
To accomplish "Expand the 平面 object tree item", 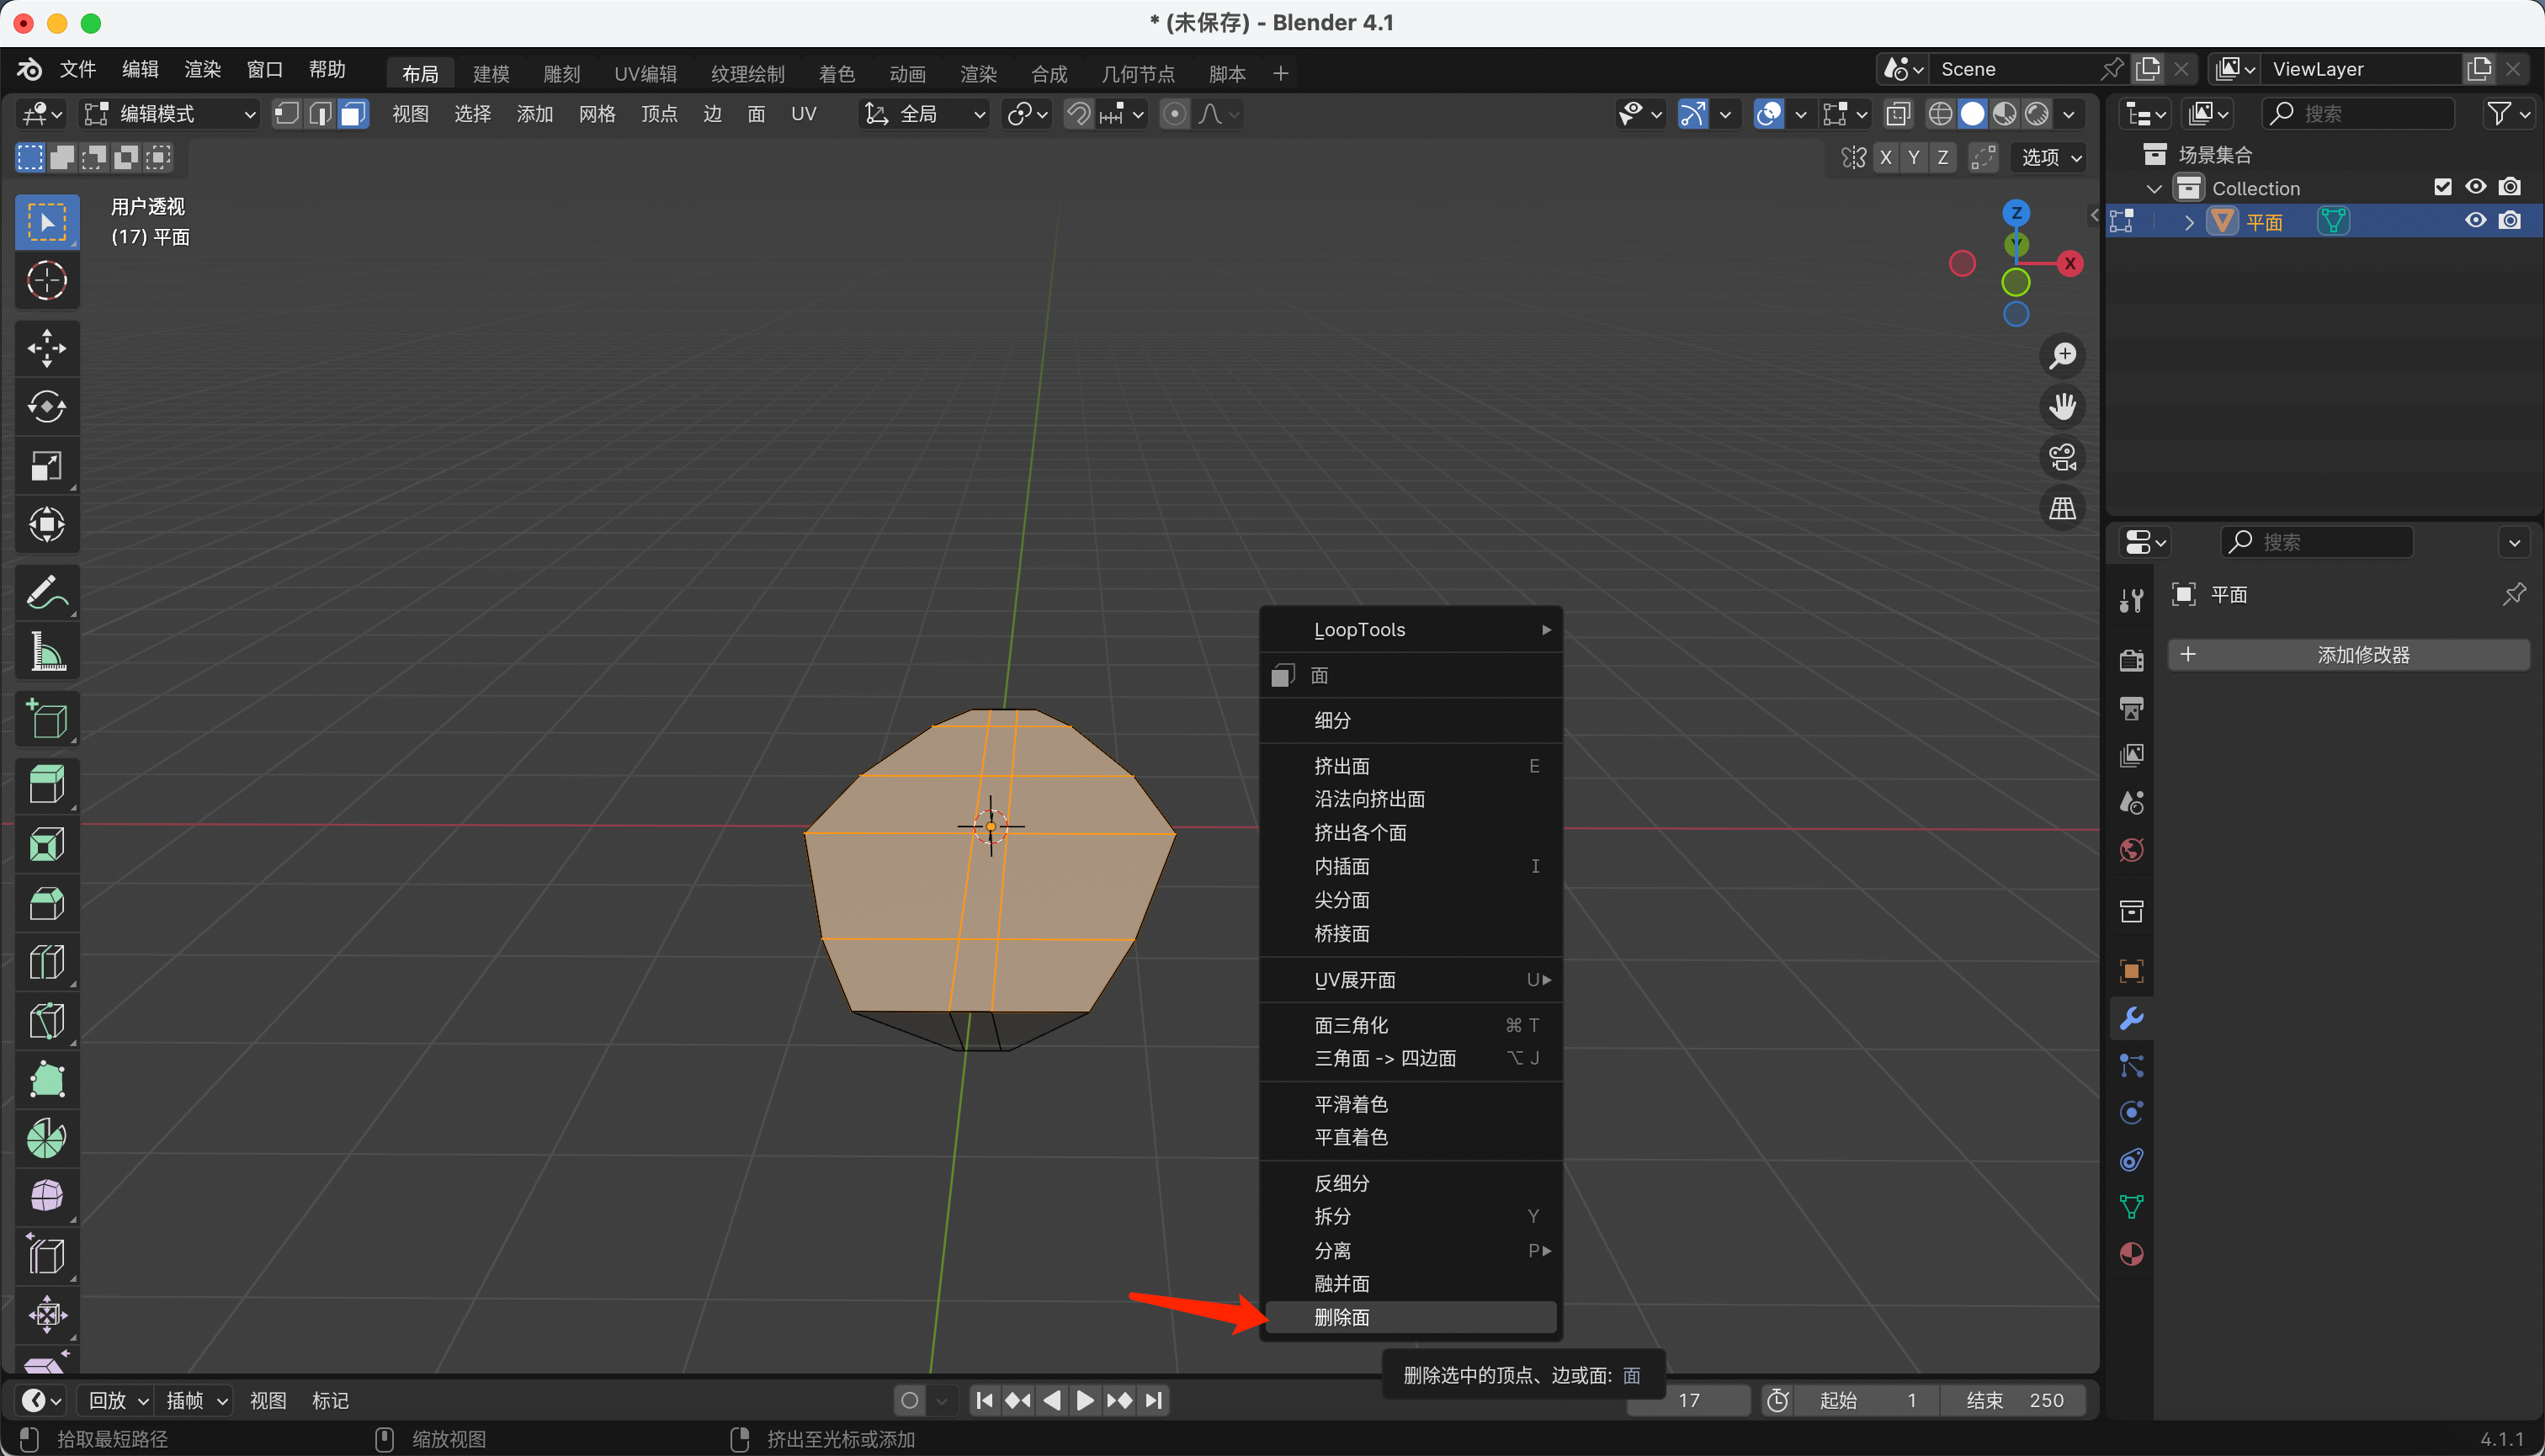I will coord(2189,222).
